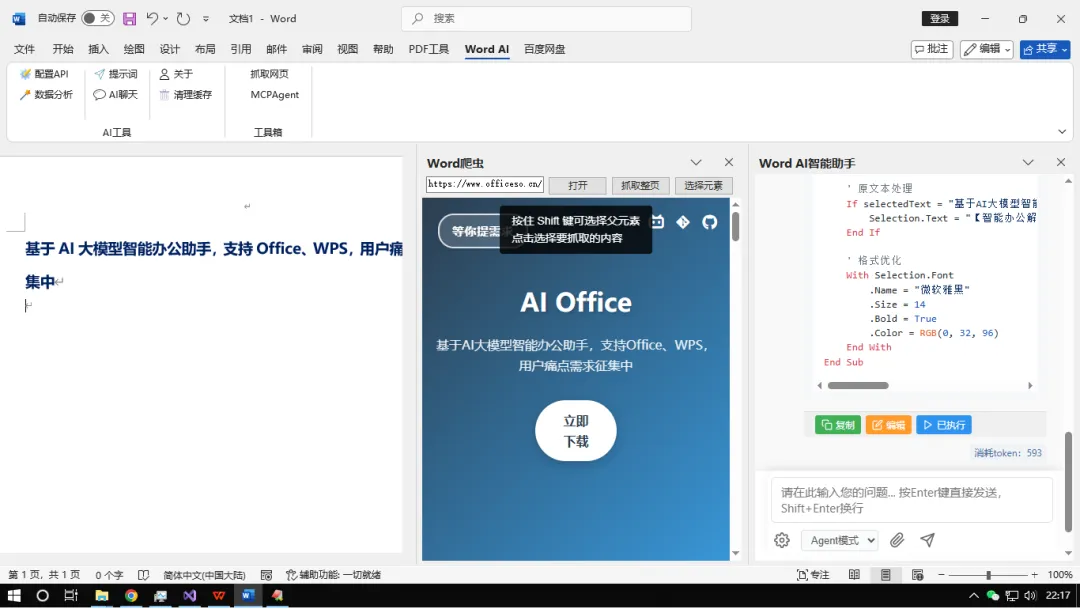Open the MCPAgent tool
The height and width of the screenshot is (609, 1080).
click(274, 94)
